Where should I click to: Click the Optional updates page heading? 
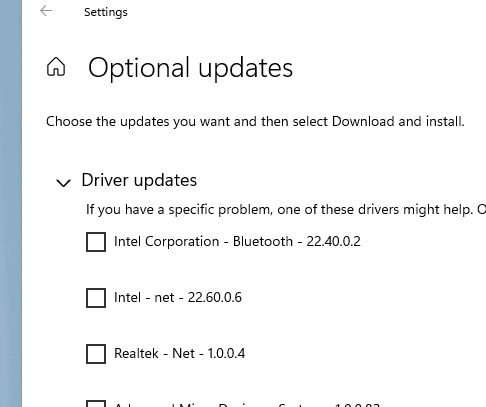tap(190, 68)
